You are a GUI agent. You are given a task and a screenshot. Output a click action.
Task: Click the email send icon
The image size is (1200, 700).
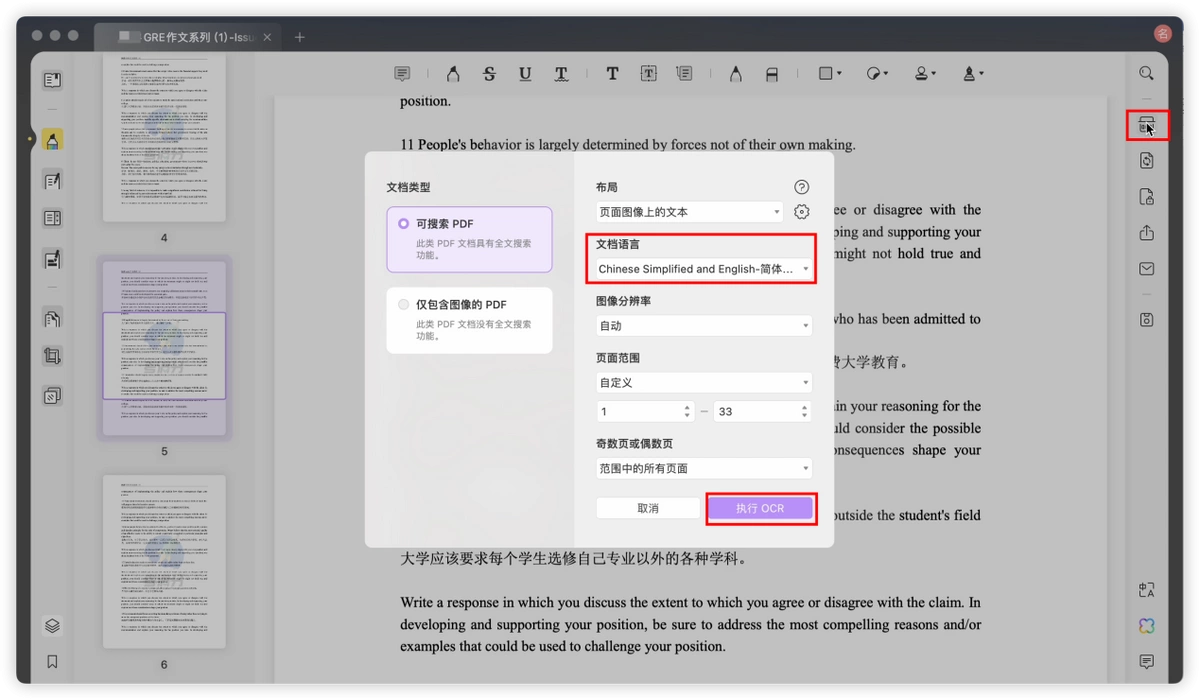coord(1146,269)
